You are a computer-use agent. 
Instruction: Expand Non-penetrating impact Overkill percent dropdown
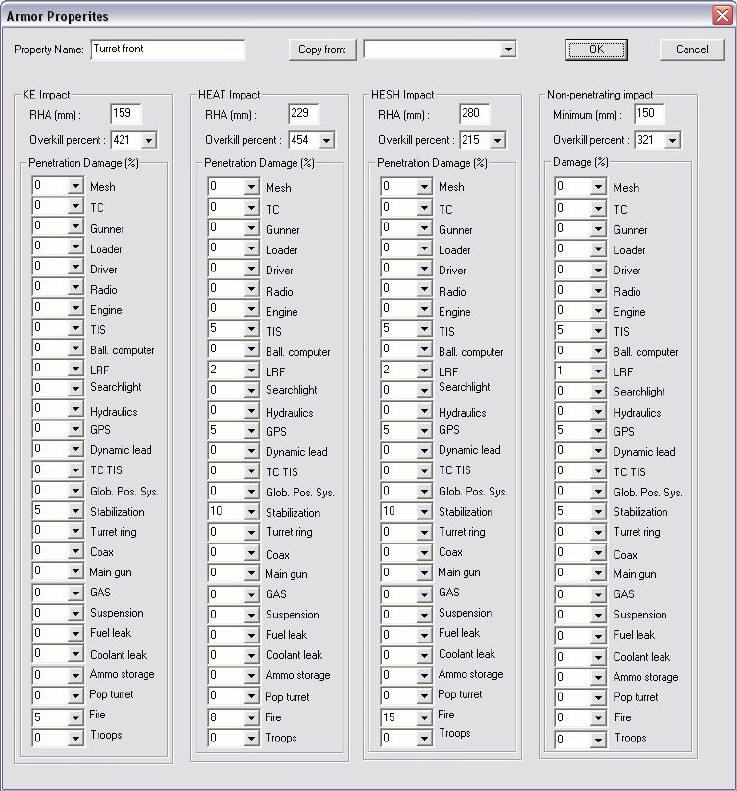[x=672, y=140]
